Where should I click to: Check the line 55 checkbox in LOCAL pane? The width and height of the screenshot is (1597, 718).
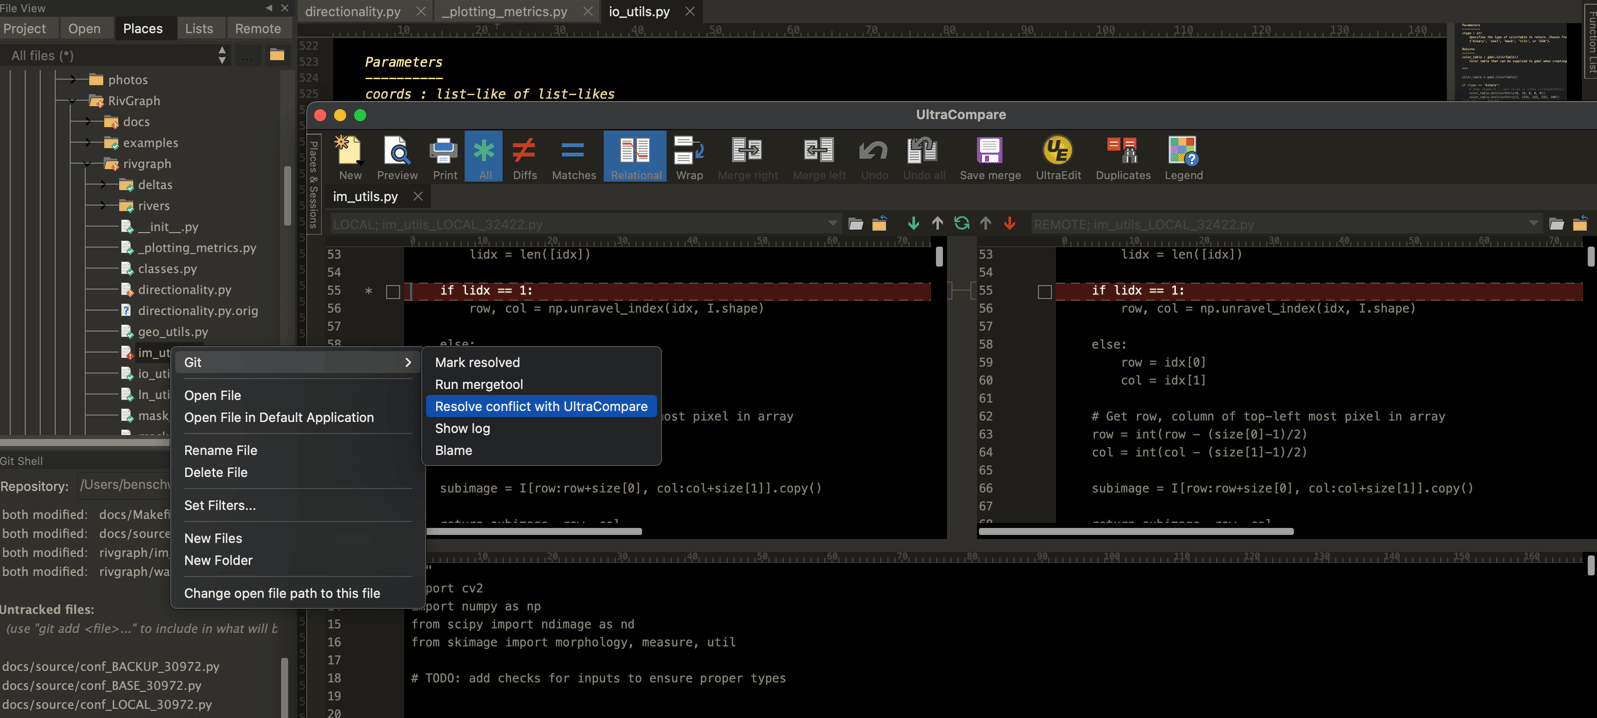pyautogui.click(x=393, y=292)
